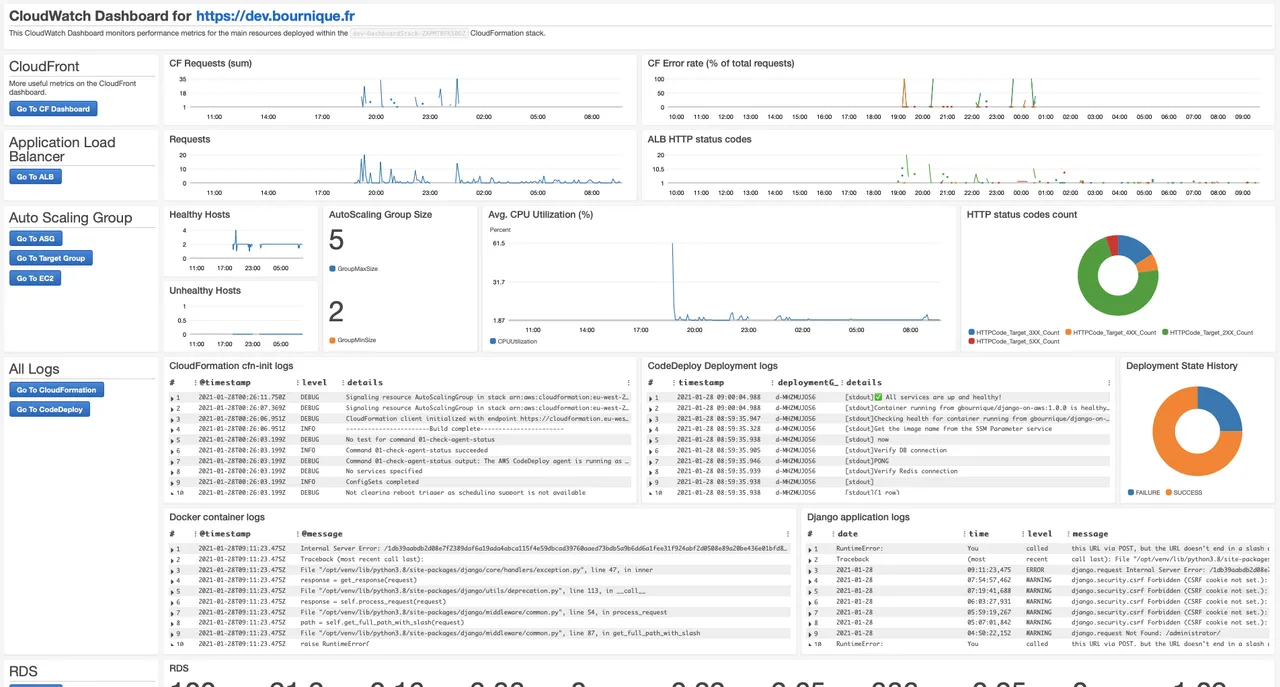This screenshot has height=687, width=1280.
Task: Click the HTTPCode_Target_4XX_Count legend swatch
Action: [x=1068, y=332]
